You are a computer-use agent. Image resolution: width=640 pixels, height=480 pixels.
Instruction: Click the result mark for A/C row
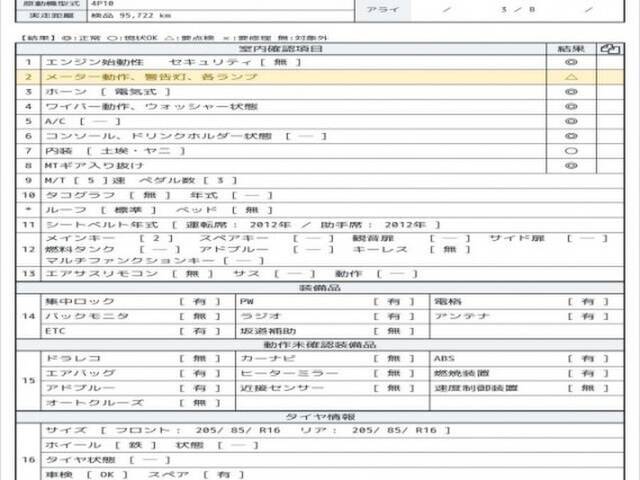[571, 121]
